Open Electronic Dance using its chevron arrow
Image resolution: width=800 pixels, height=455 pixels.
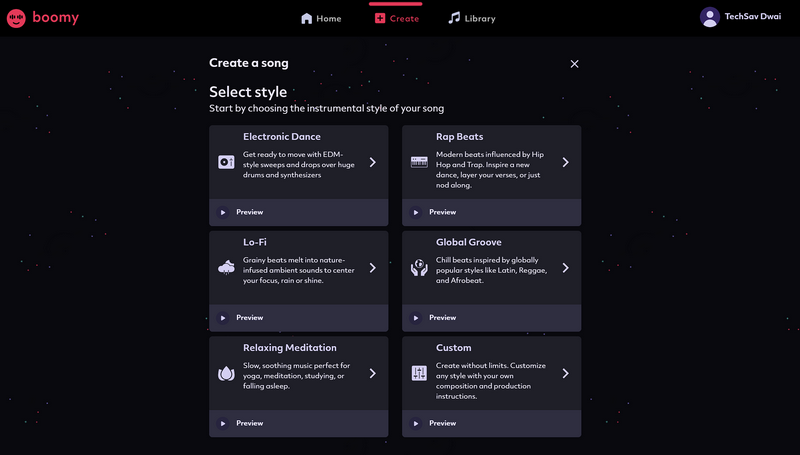click(x=372, y=162)
